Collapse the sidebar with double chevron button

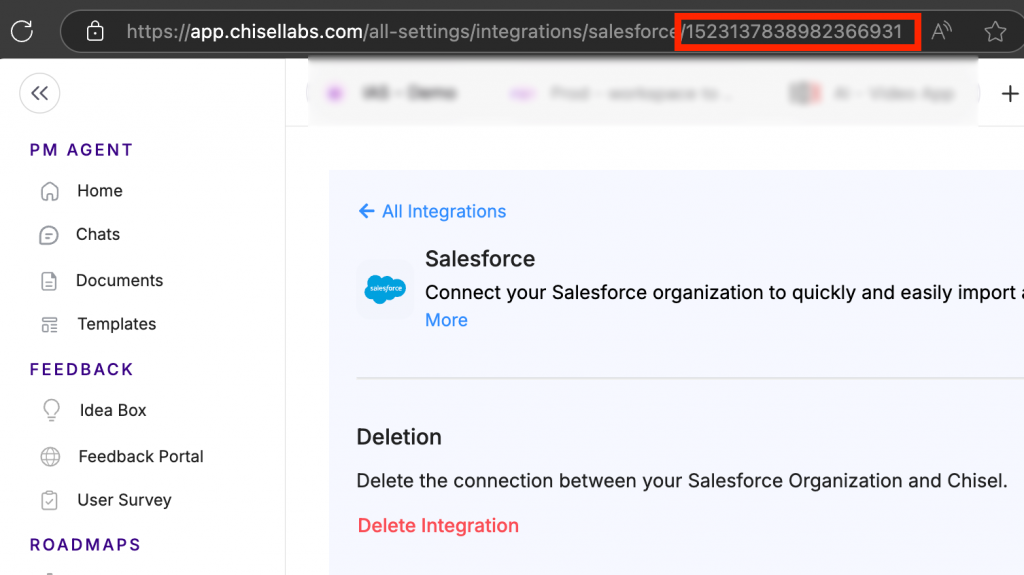[40, 93]
